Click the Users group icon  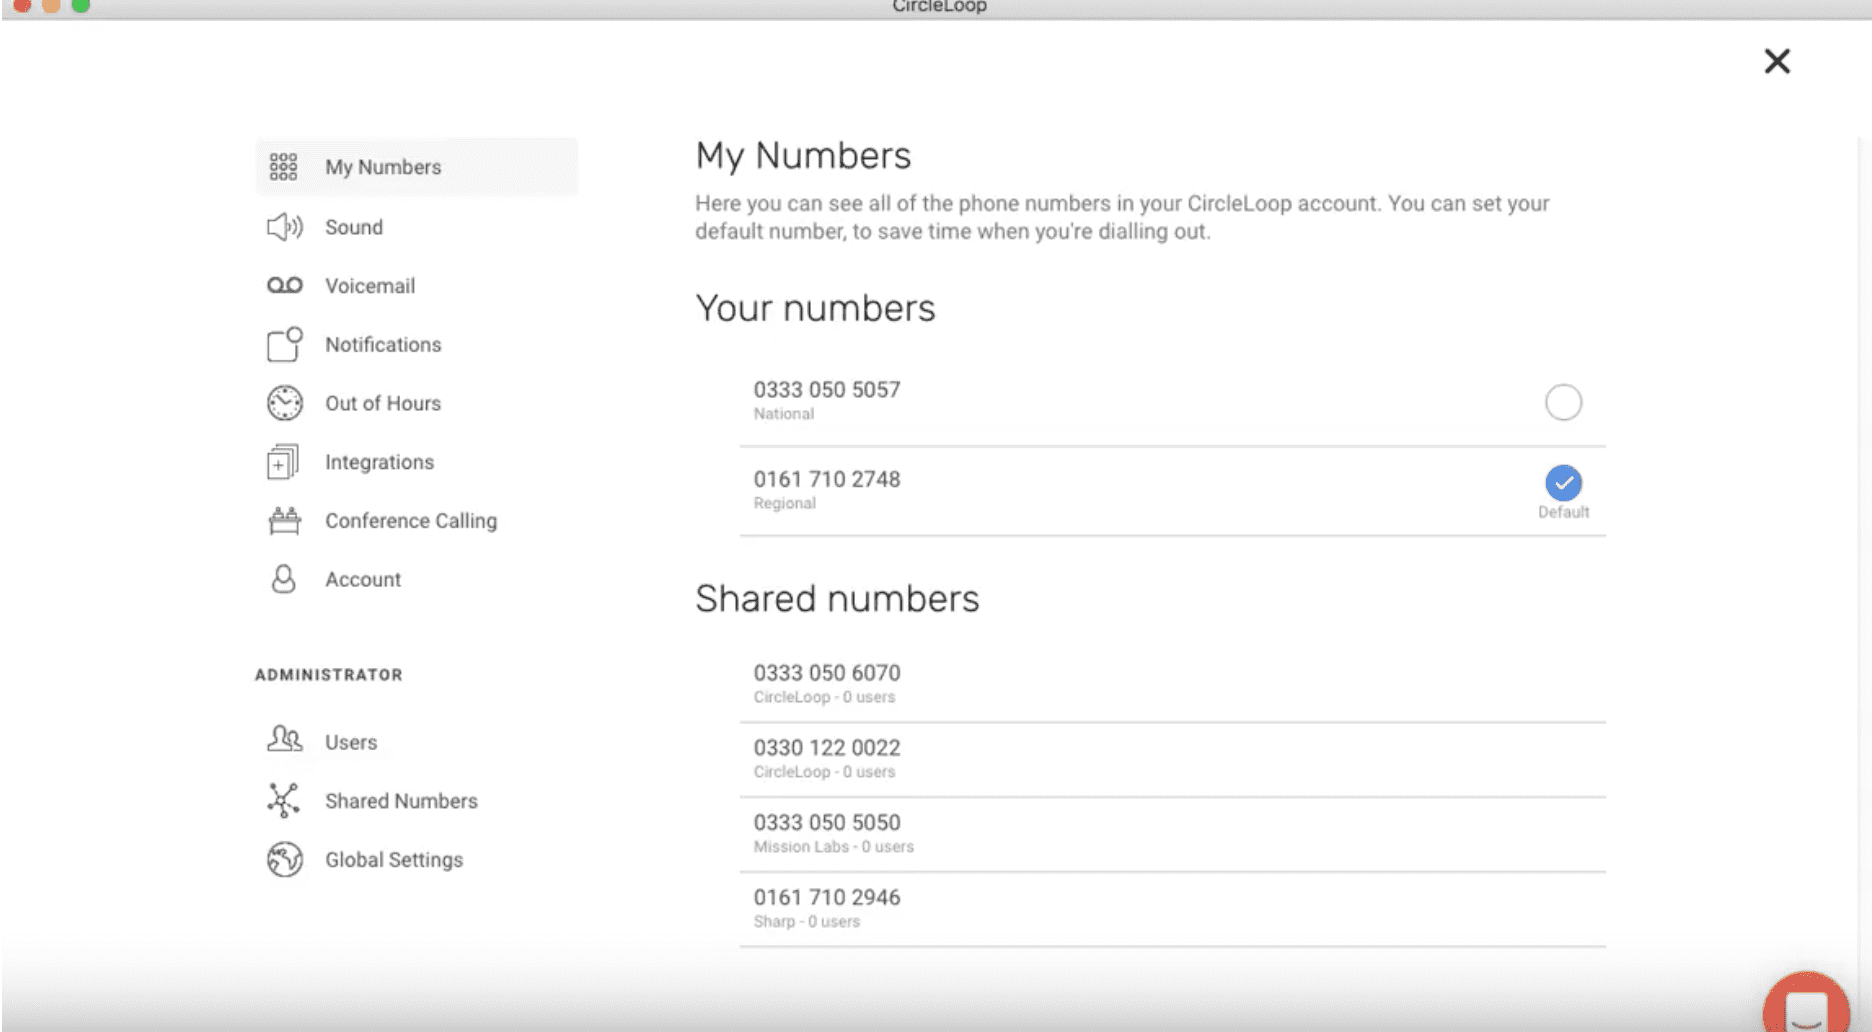pyautogui.click(x=284, y=740)
